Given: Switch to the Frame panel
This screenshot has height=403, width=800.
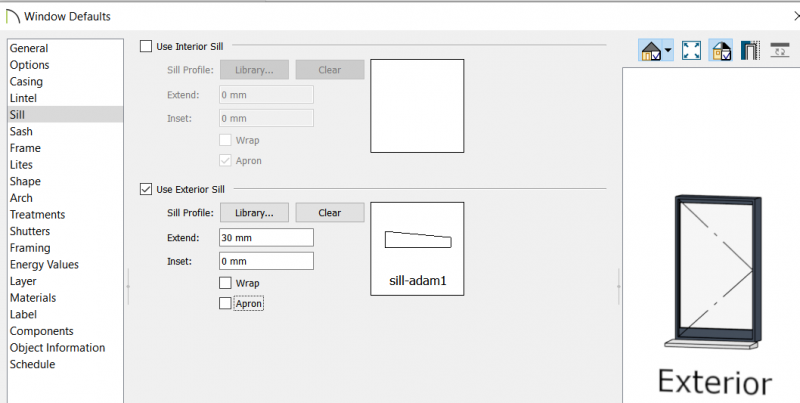Looking at the screenshot, I should (x=25, y=148).
